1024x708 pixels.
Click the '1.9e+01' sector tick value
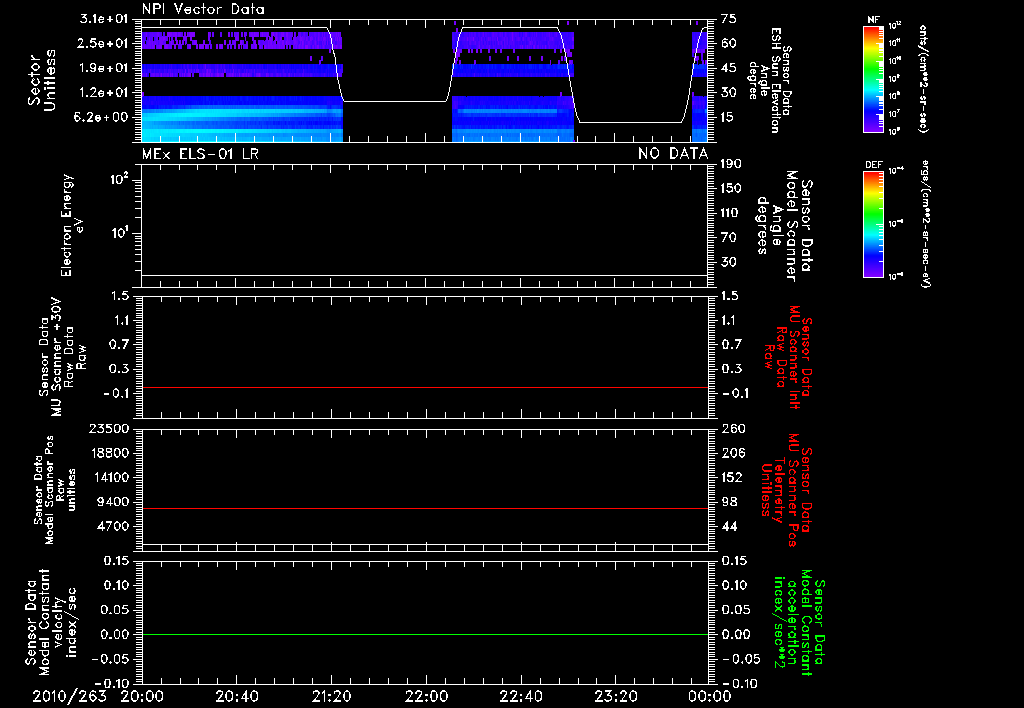pos(104,68)
